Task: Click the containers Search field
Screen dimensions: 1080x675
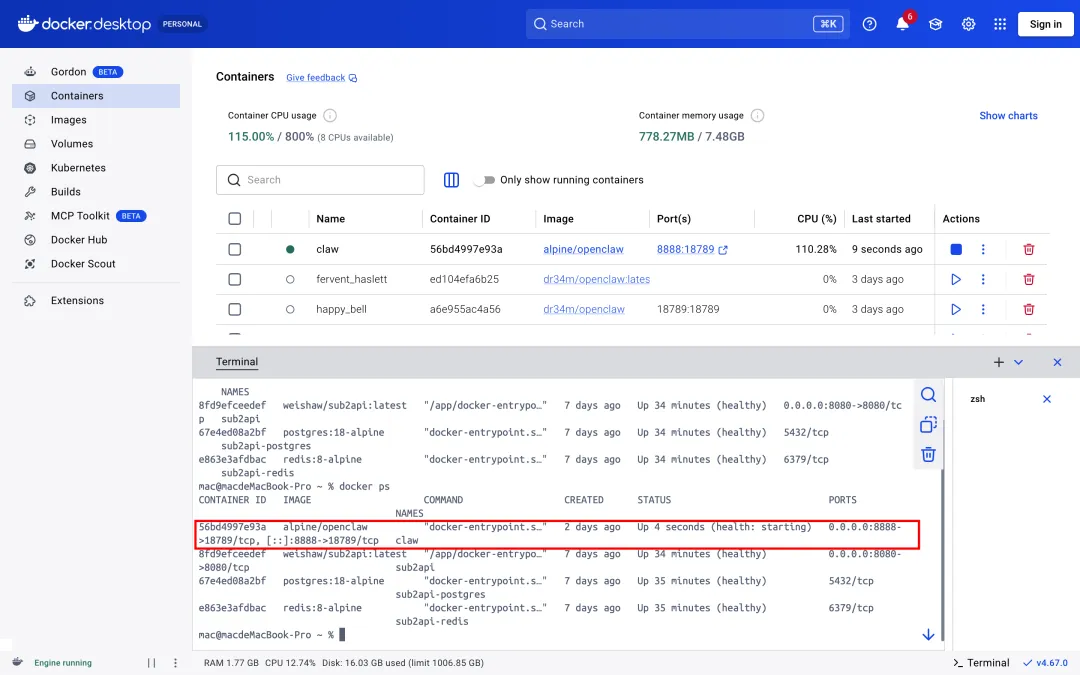Action: pos(320,180)
